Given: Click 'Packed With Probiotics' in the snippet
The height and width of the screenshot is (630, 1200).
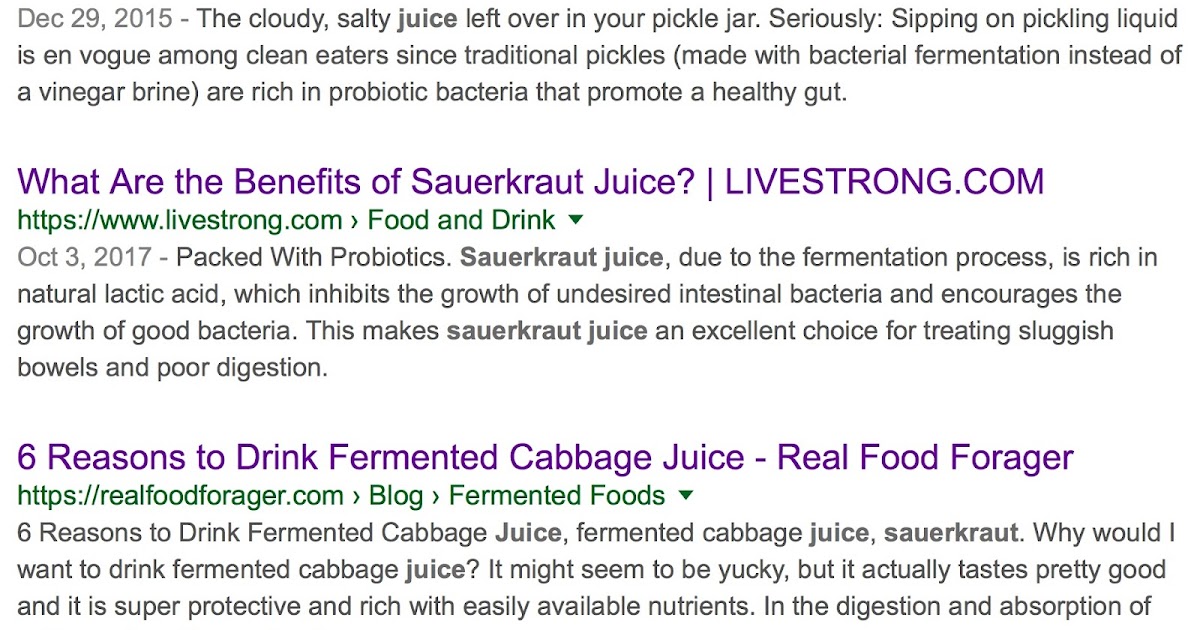Looking at the screenshot, I should pos(313,258).
